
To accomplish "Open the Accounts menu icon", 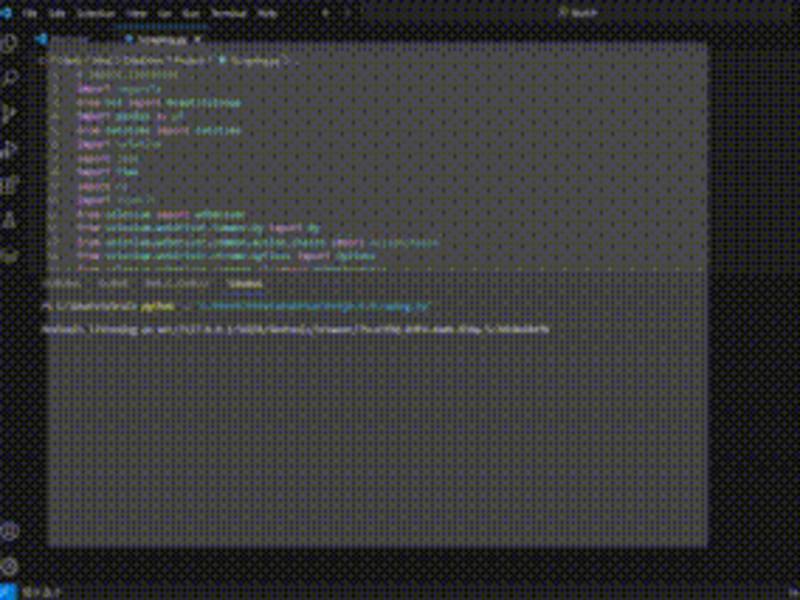I will click(x=9, y=532).
